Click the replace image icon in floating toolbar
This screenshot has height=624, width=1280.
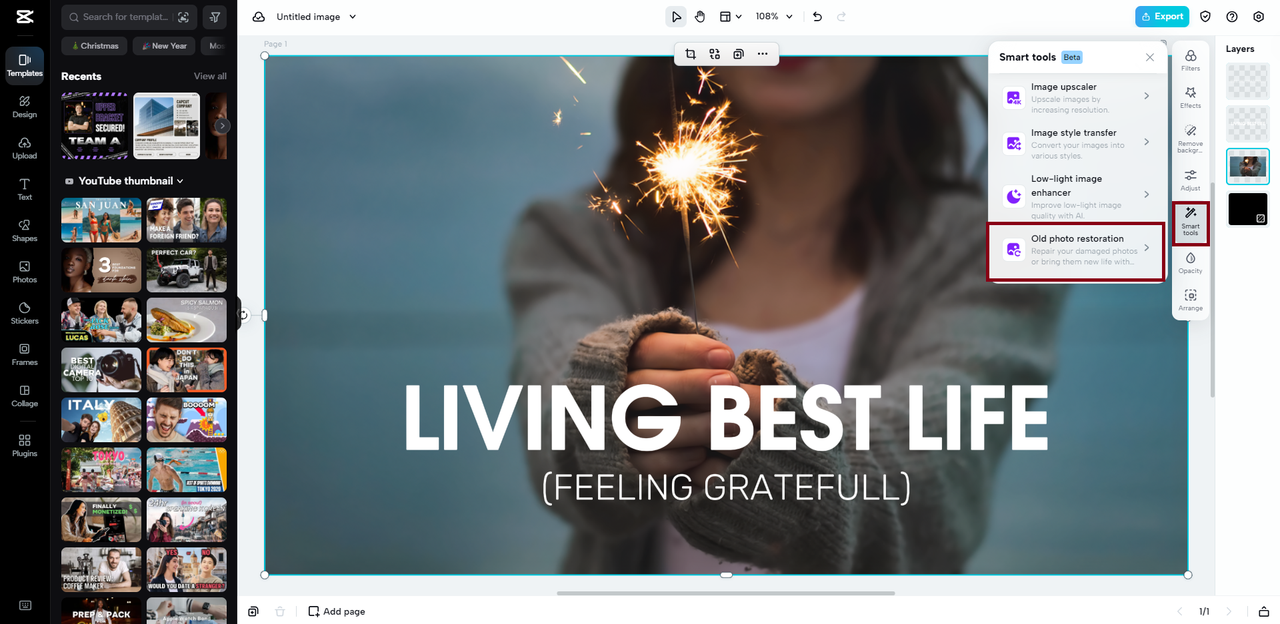click(714, 54)
